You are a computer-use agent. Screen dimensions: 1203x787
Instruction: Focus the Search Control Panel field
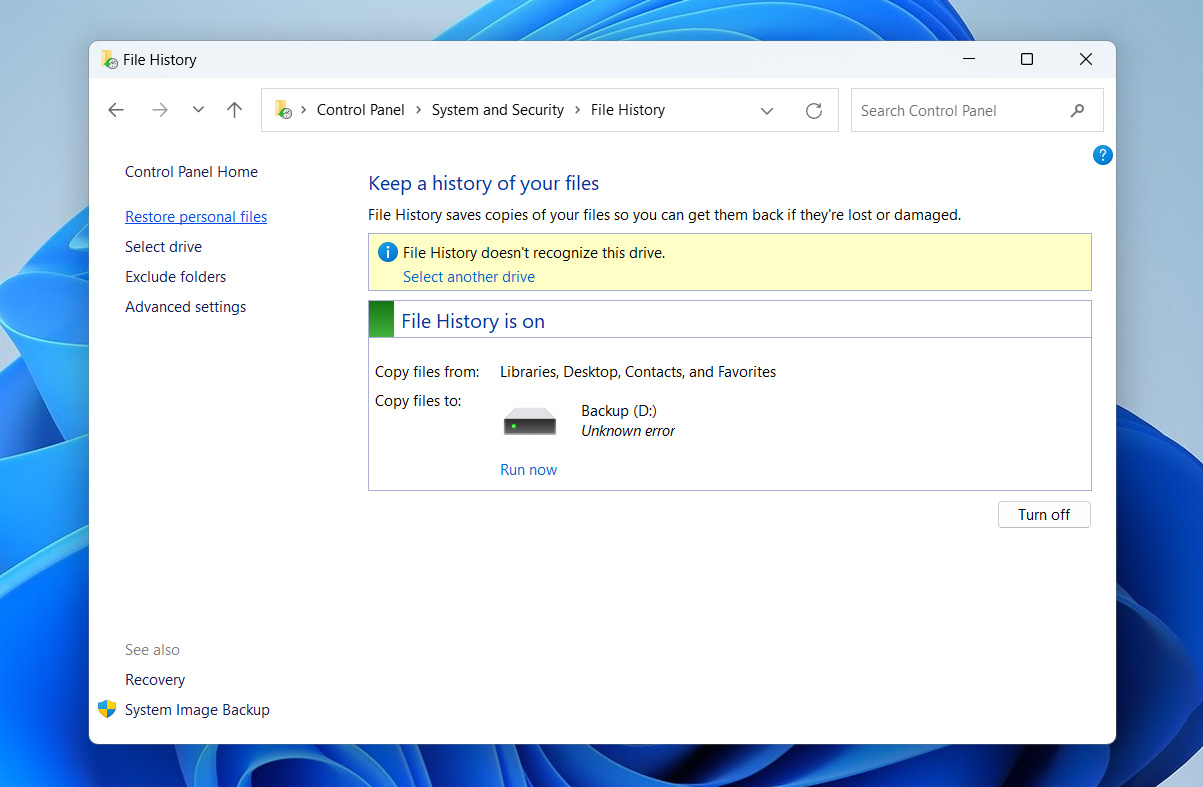[977, 110]
